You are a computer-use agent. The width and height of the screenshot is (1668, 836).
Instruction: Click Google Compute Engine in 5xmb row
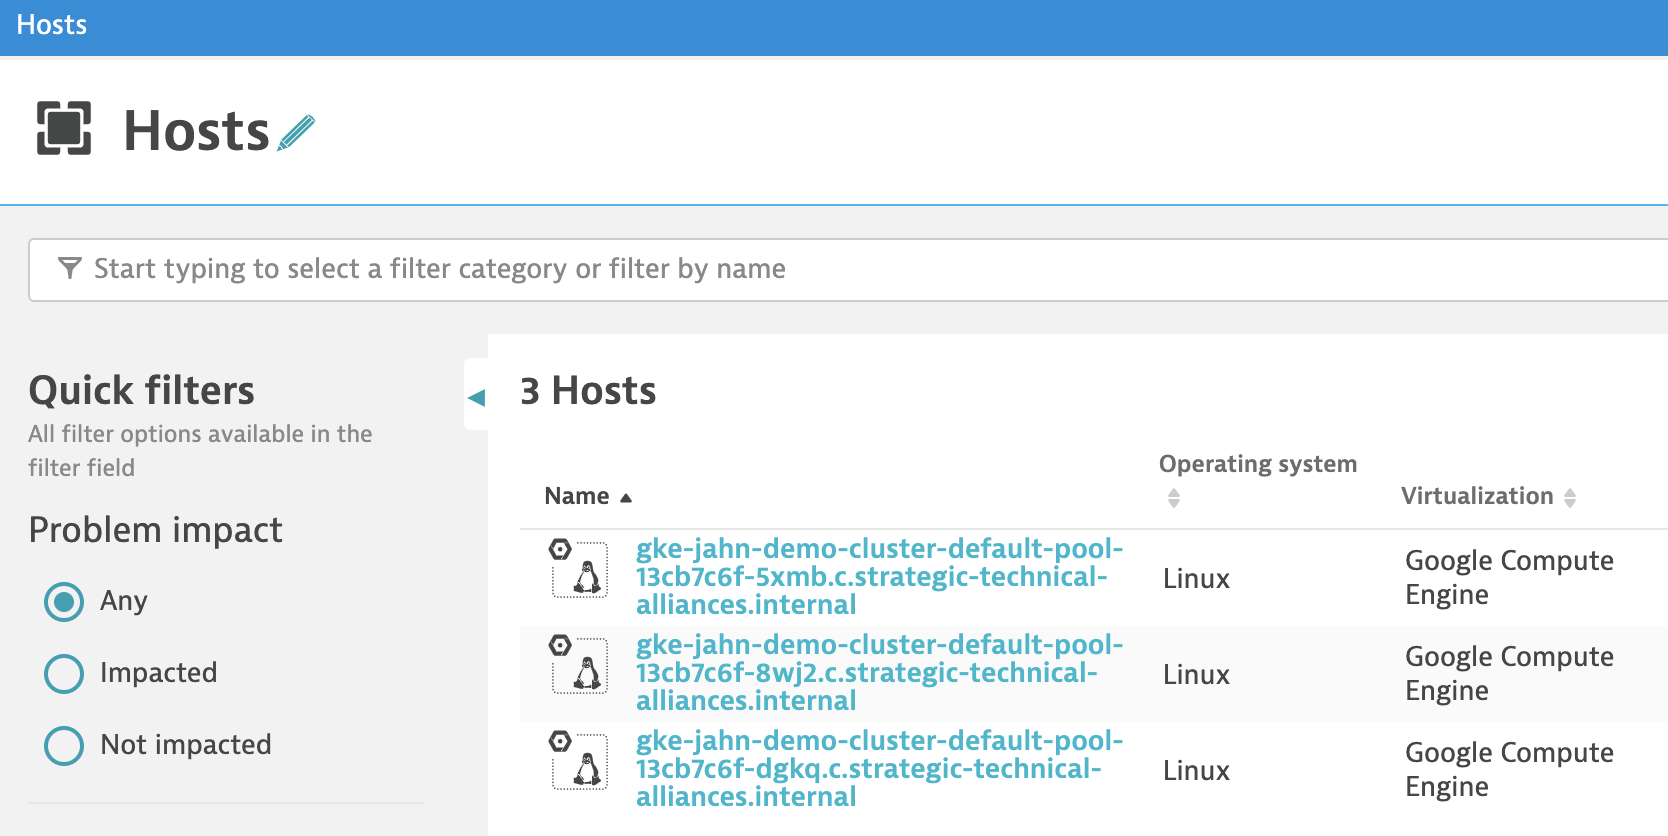(x=1509, y=577)
